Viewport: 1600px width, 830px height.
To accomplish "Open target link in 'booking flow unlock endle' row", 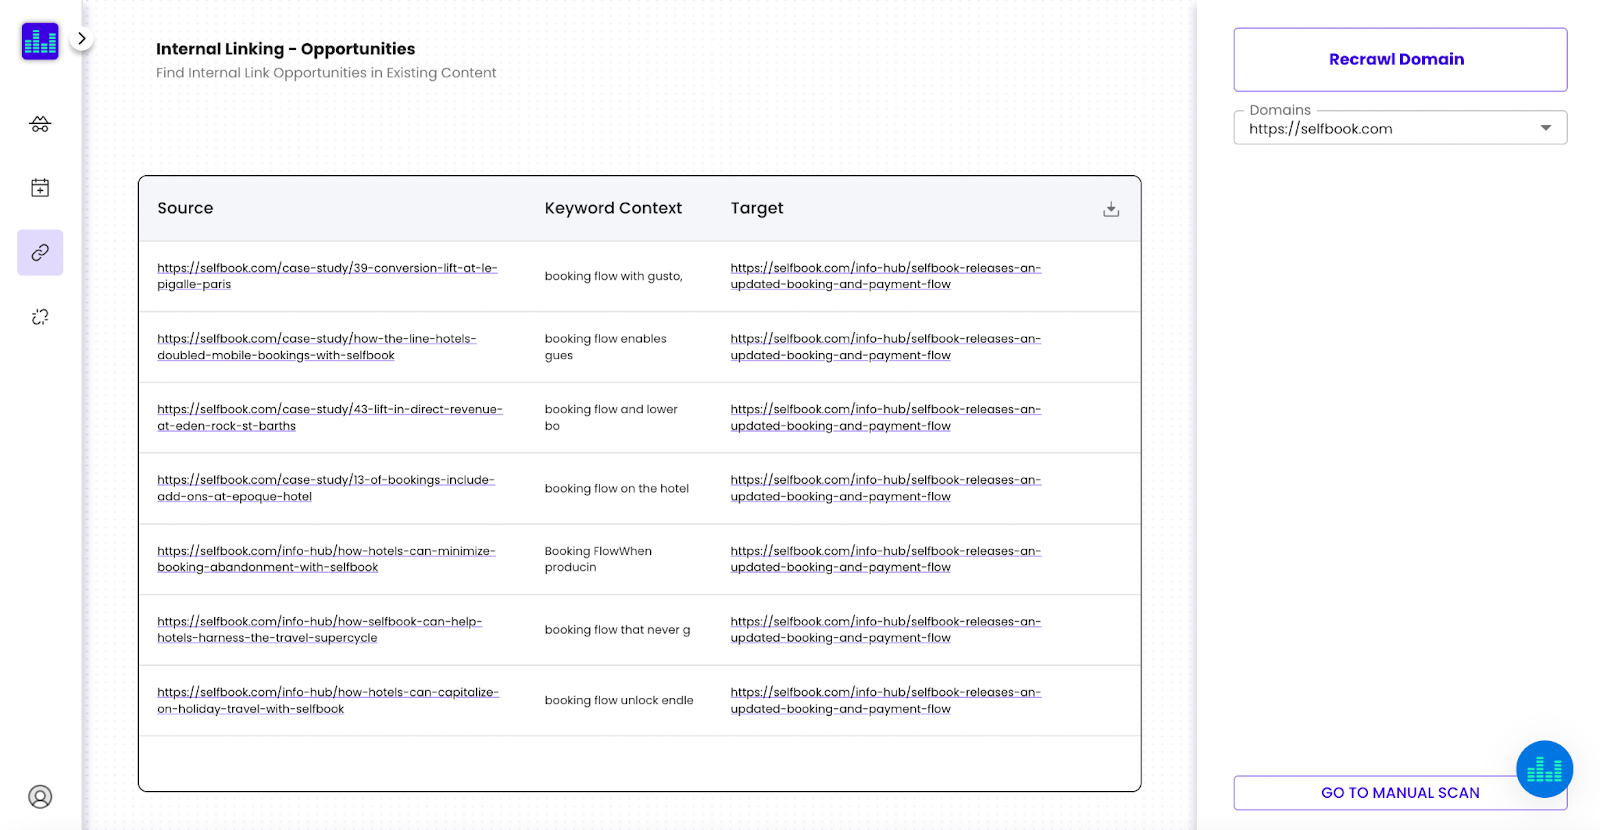I will (x=886, y=700).
